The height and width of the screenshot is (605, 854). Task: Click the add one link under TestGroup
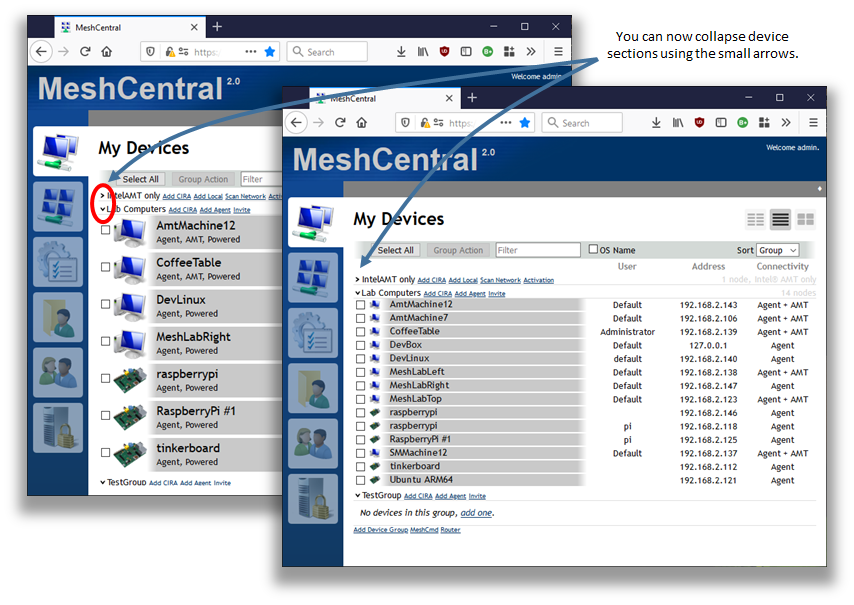pyautogui.click(x=476, y=511)
